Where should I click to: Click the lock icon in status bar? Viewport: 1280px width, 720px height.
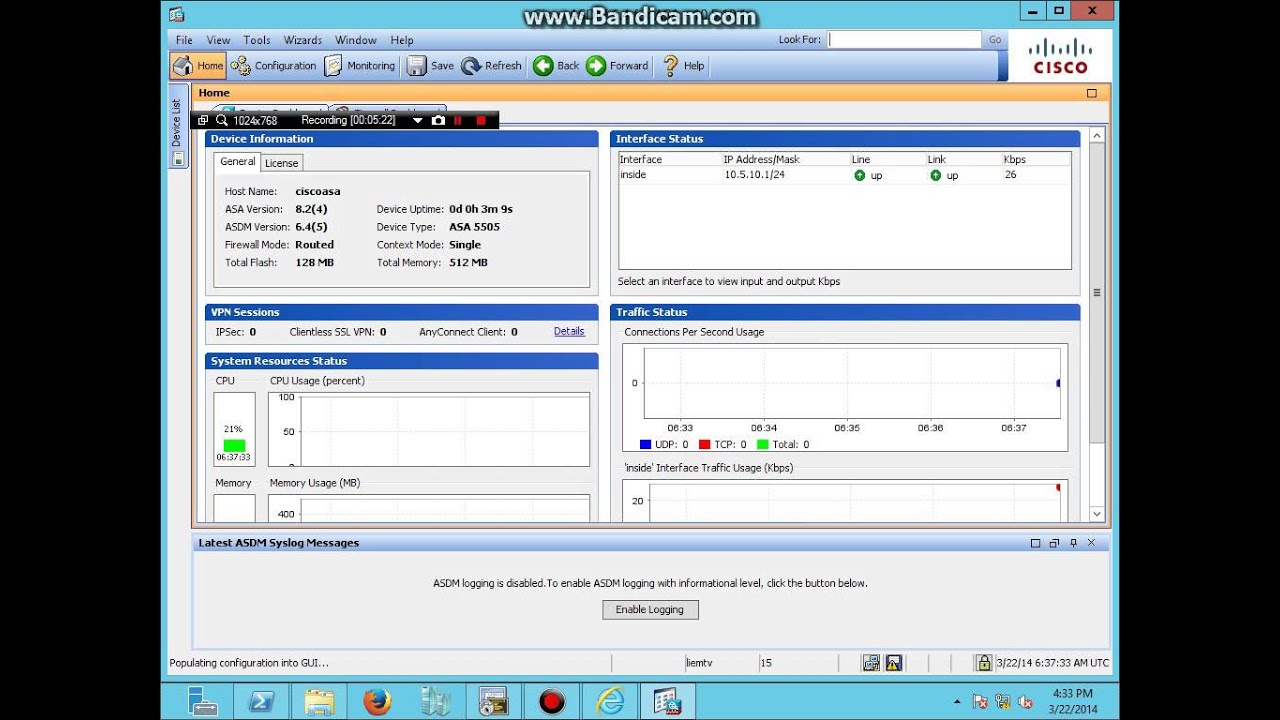coord(984,663)
